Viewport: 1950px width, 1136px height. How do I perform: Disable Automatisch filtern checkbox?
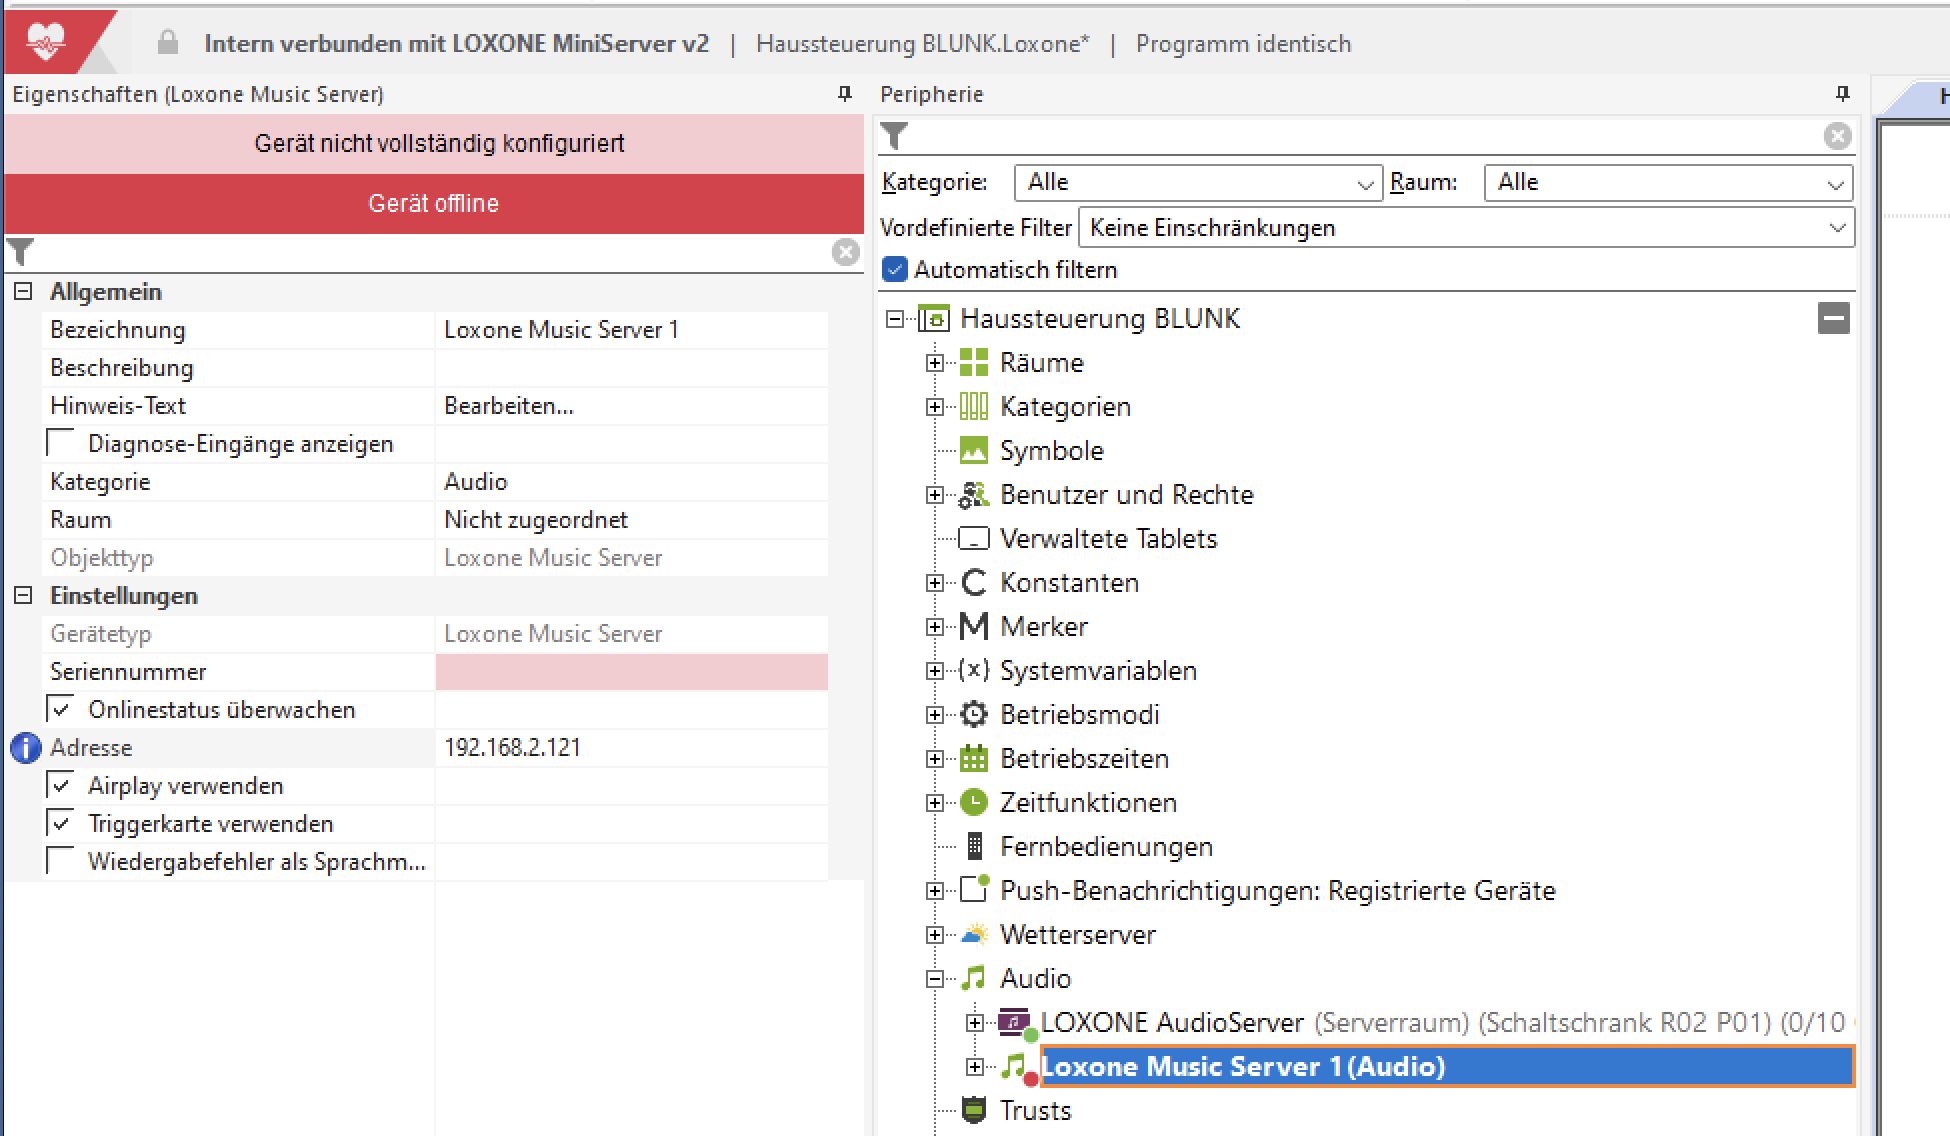895,270
